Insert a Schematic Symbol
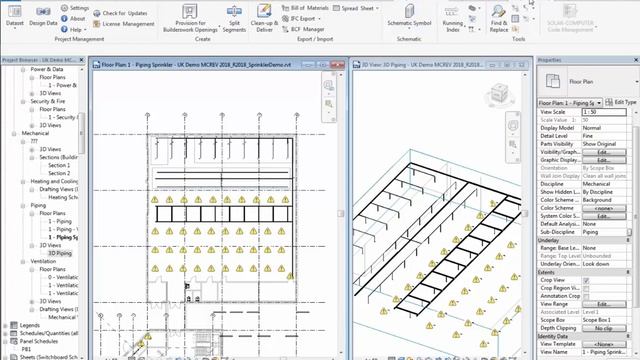640x360 pixels. [x=409, y=16]
